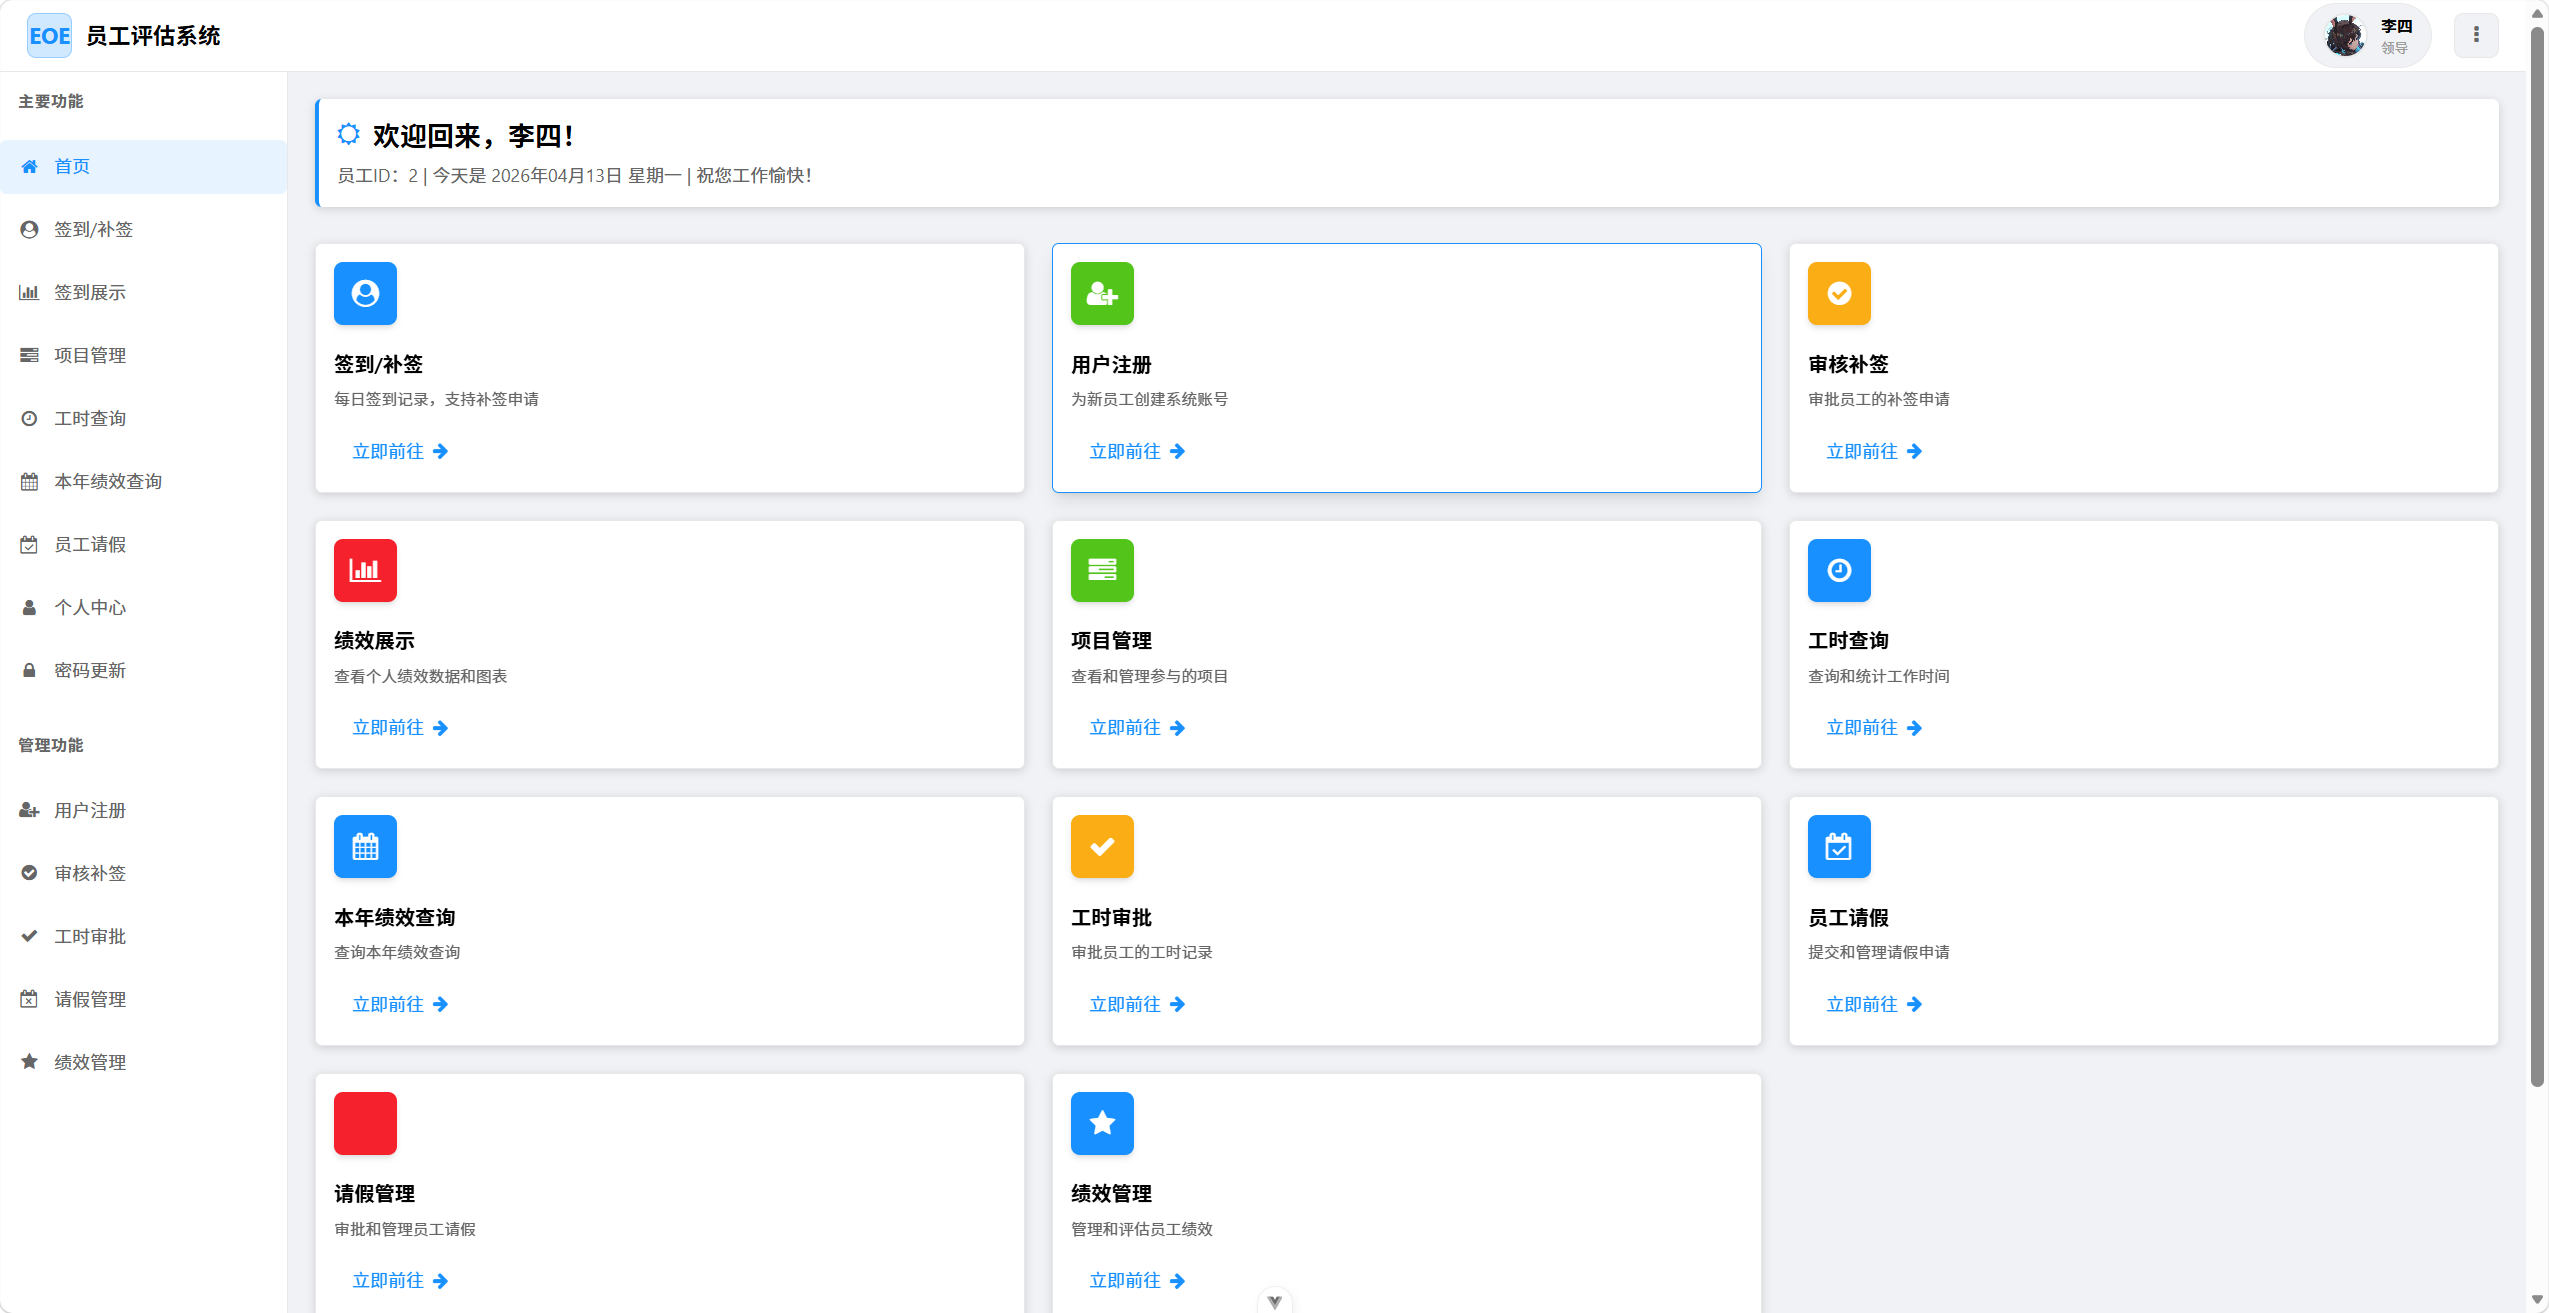Open the 李四 user profile dropdown
Screen dimensions: 2549x1313
pos(2367,36)
